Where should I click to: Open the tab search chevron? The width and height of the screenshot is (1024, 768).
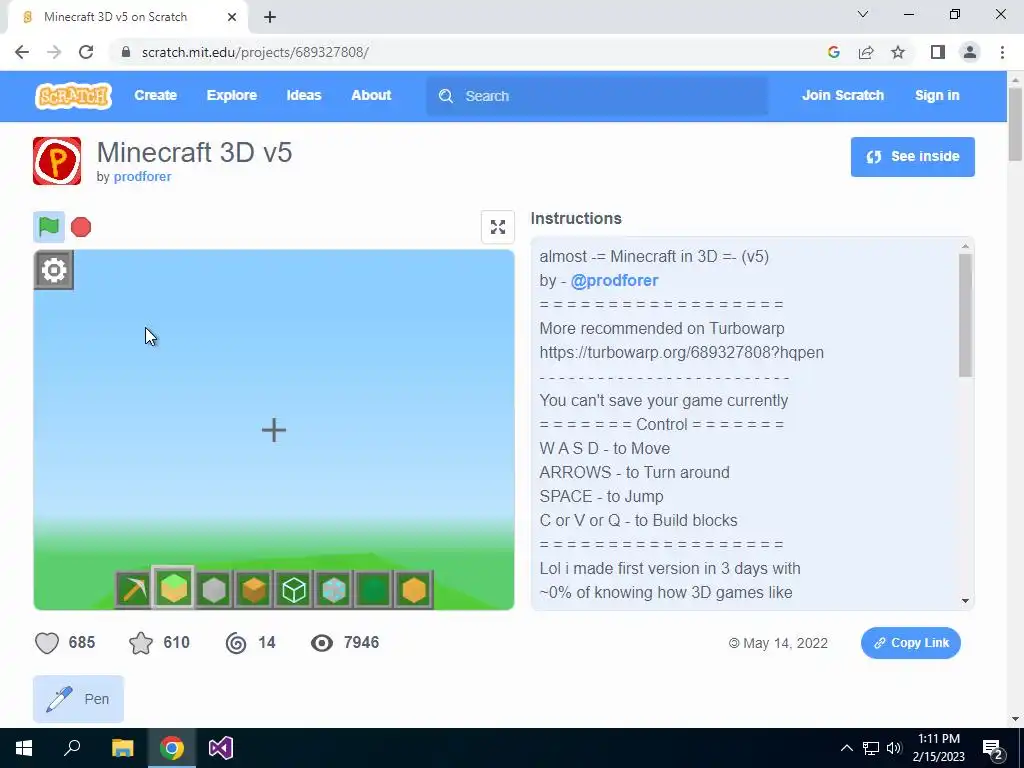(x=863, y=14)
